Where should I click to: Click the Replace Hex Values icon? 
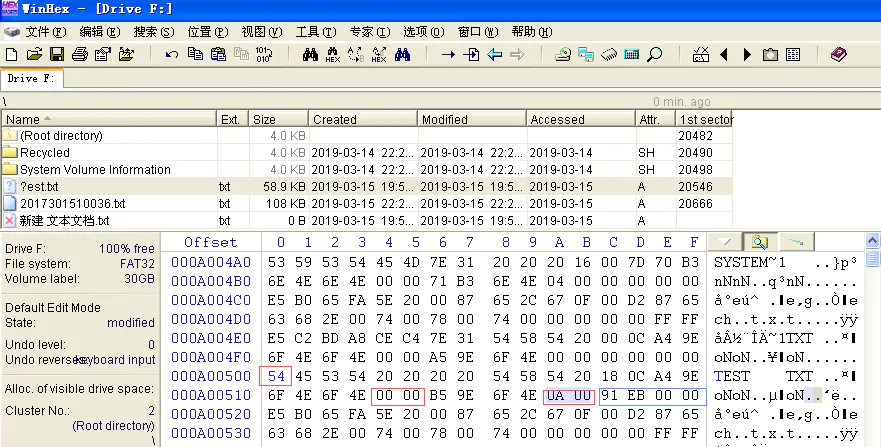pyautogui.click(x=379, y=54)
